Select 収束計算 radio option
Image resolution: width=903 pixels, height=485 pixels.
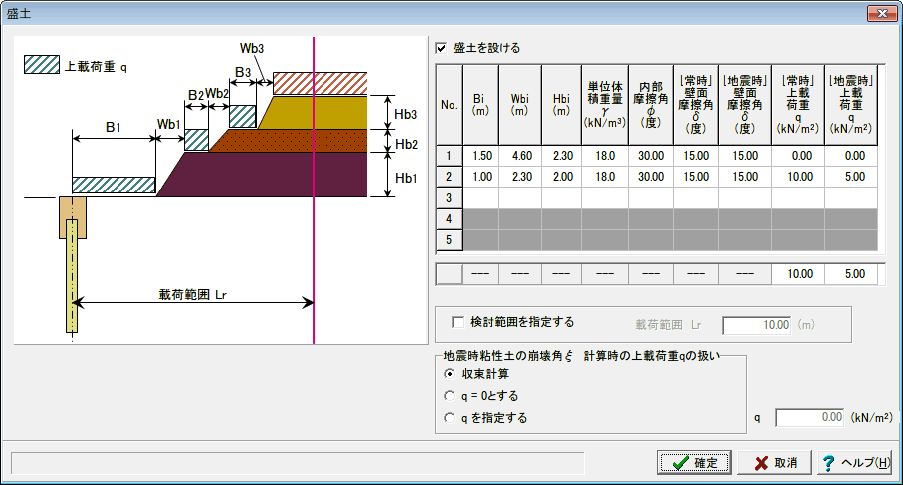coord(450,374)
